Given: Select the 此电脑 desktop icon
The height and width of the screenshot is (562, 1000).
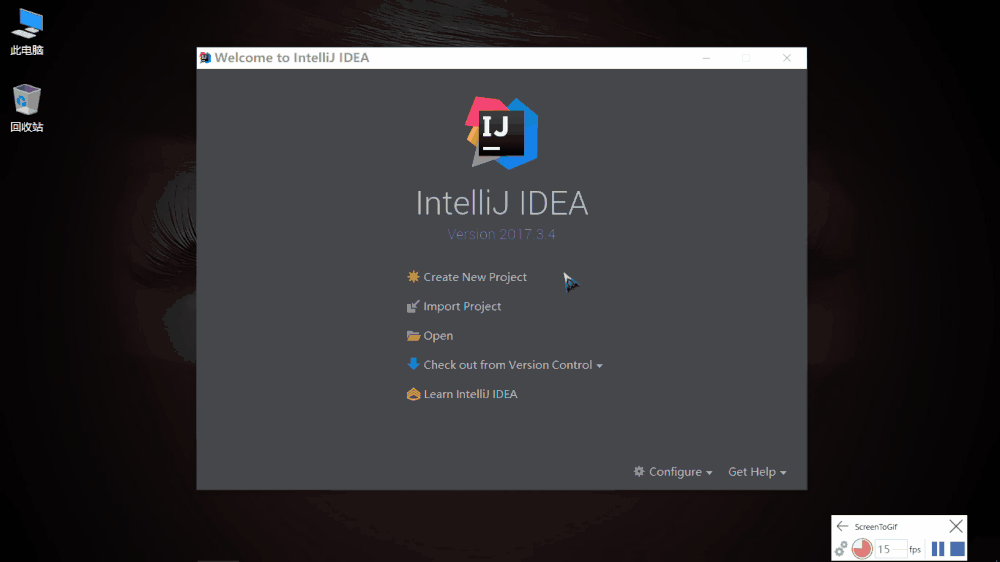Looking at the screenshot, I should (27, 32).
